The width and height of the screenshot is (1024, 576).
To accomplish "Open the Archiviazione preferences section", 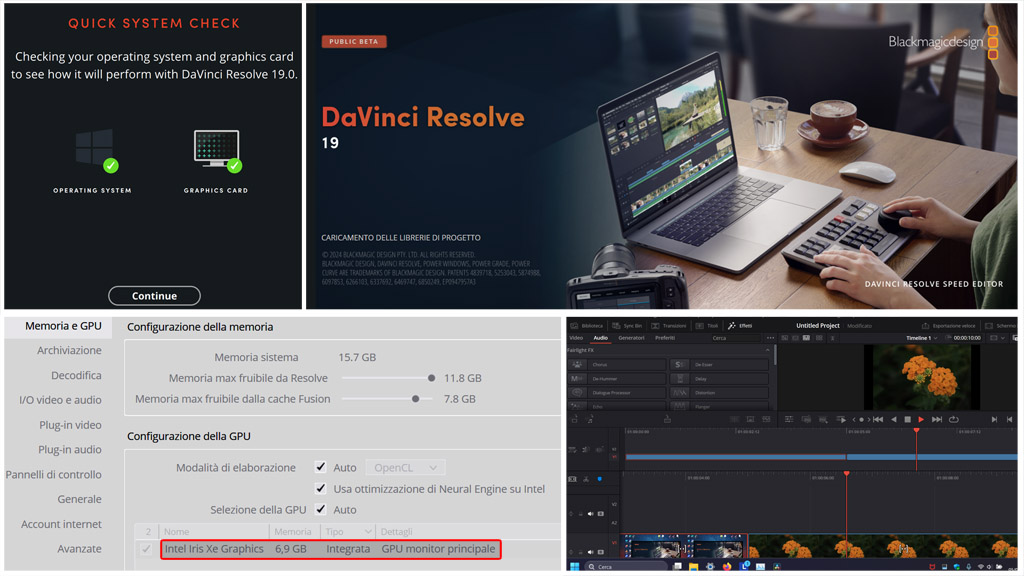I will tap(69, 351).
